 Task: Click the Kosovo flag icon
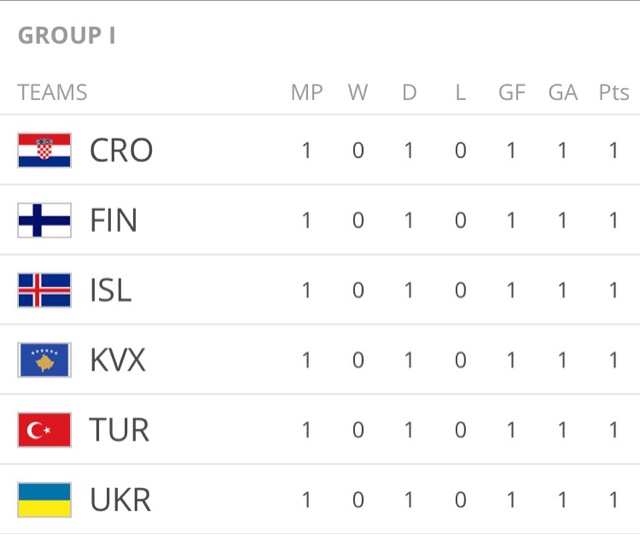[x=44, y=360]
